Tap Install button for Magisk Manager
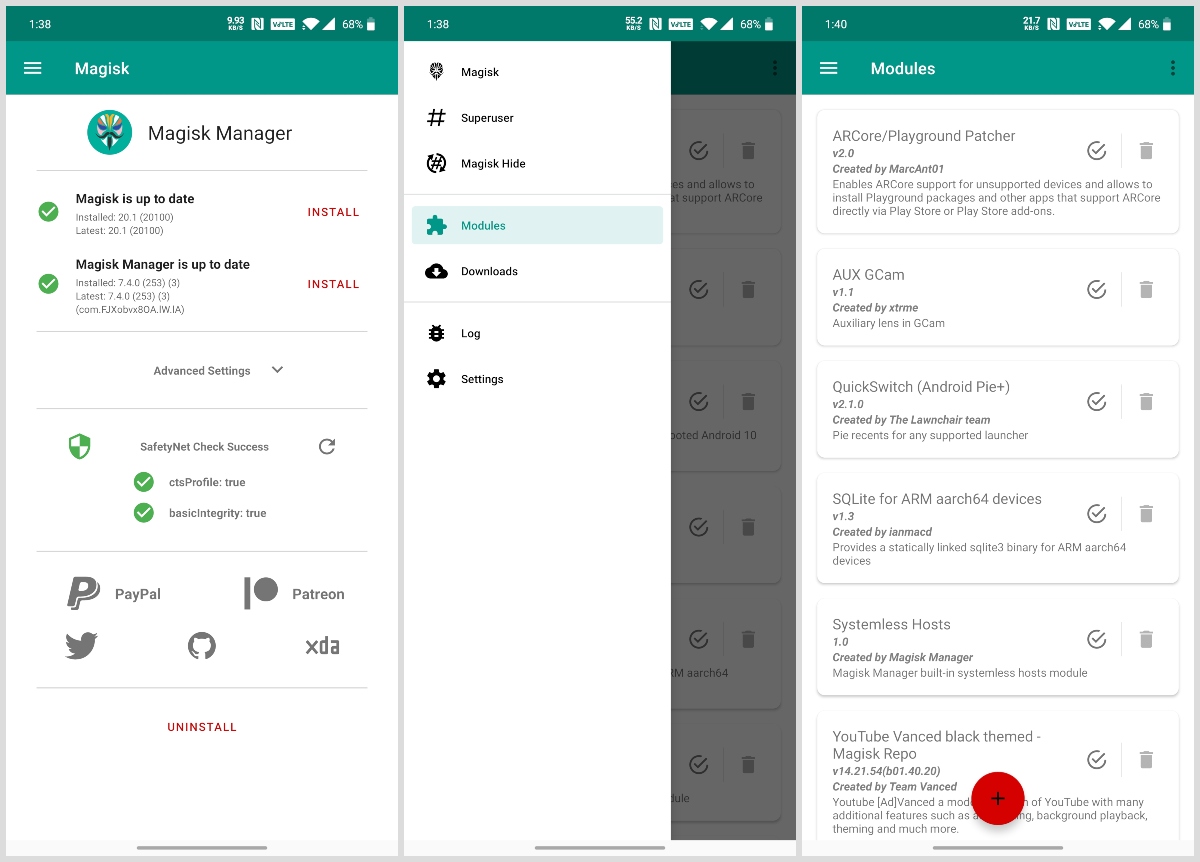The image size is (1200, 862). [x=333, y=284]
